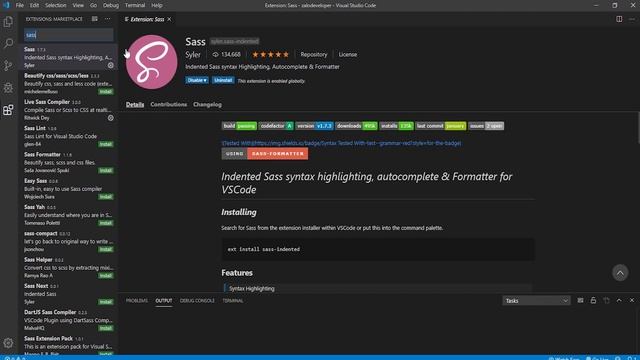
Task: Open the License link
Action: (x=348, y=54)
